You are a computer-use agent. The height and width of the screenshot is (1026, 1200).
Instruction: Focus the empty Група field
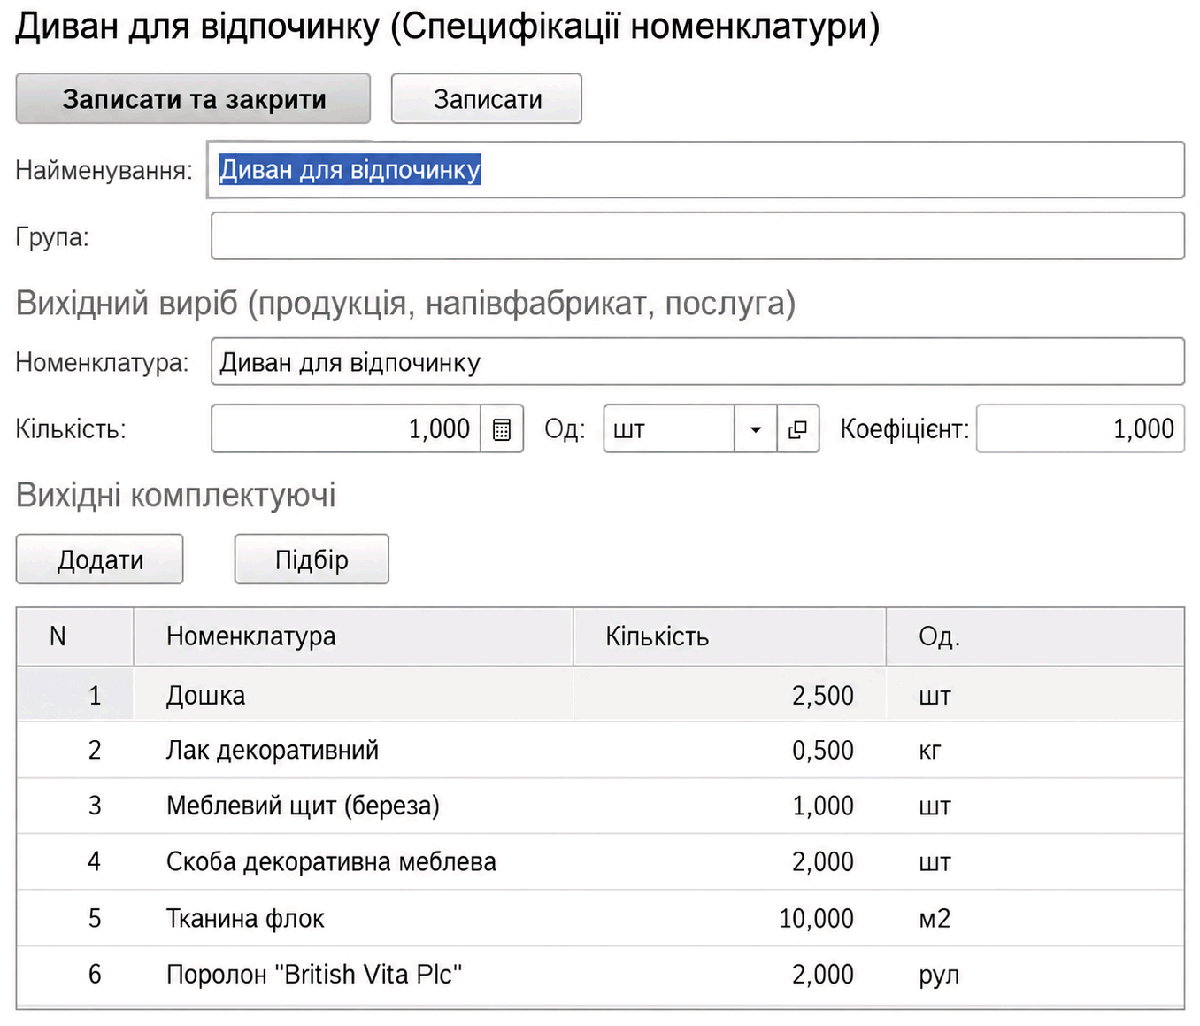[697, 236]
